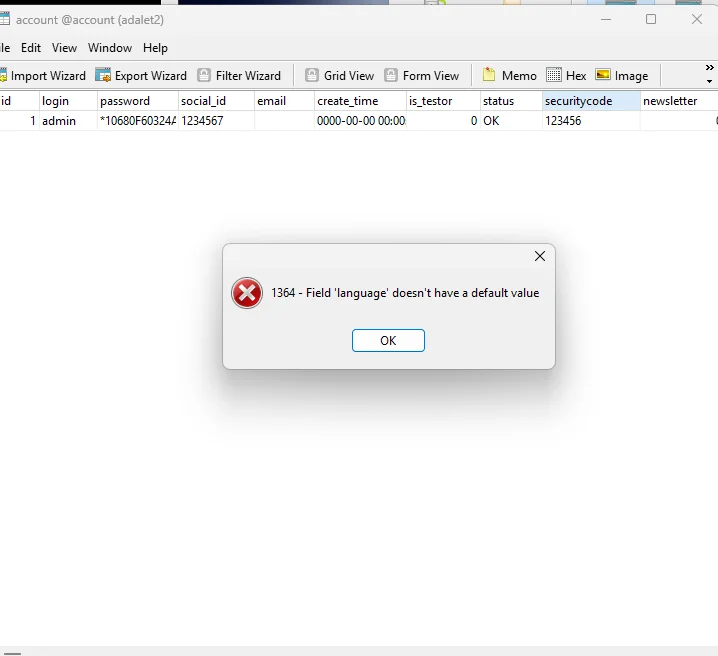
Task: Open the Image viewer
Action: click(621, 75)
